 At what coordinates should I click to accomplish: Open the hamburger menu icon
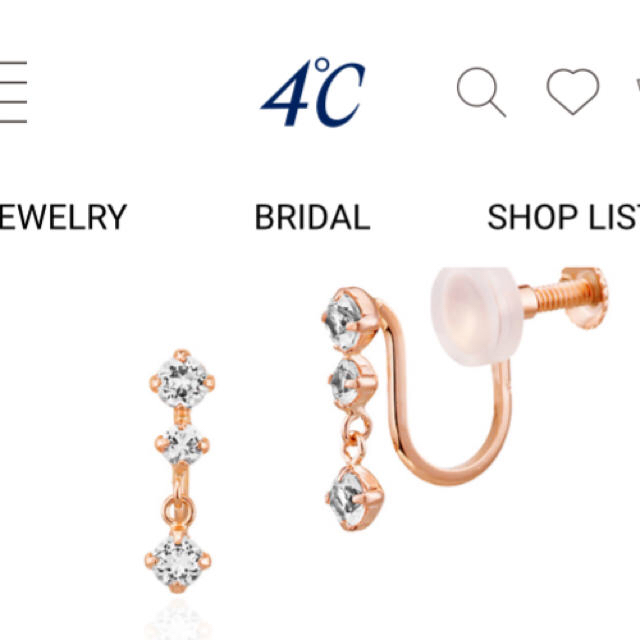point(12,92)
